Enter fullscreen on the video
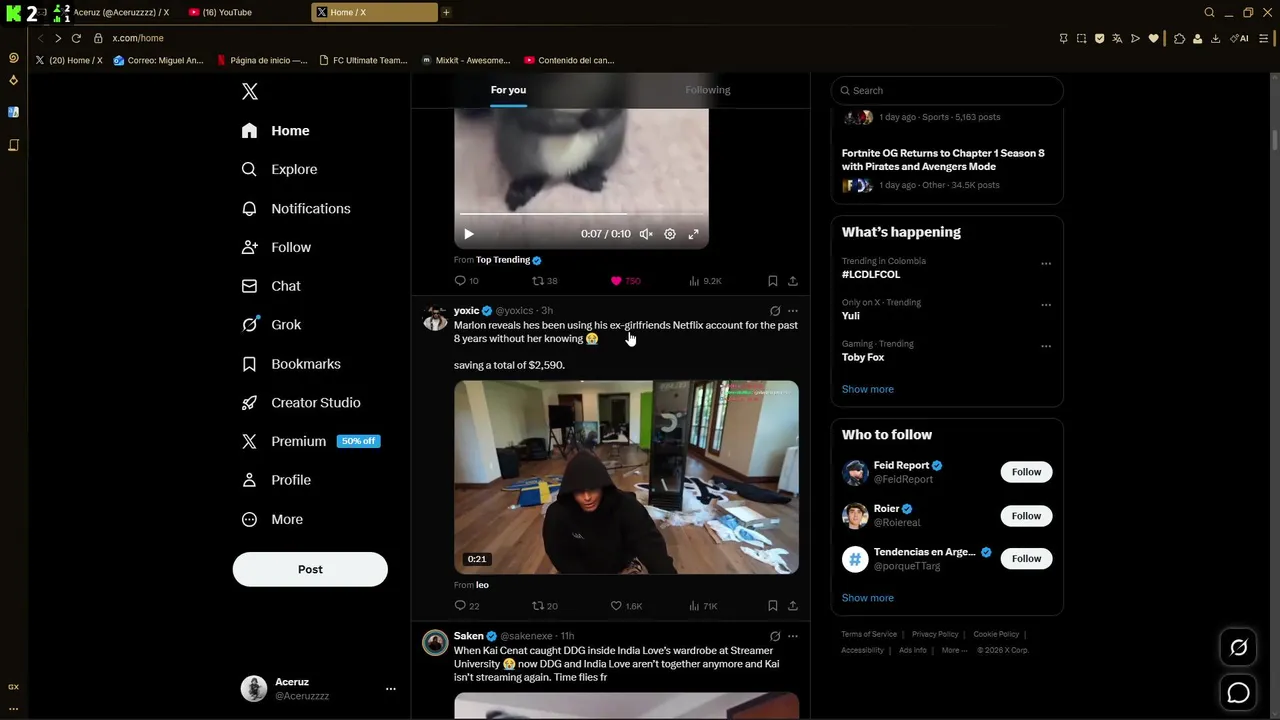The width and height of the screenshot is (1280, 720). 693,234
